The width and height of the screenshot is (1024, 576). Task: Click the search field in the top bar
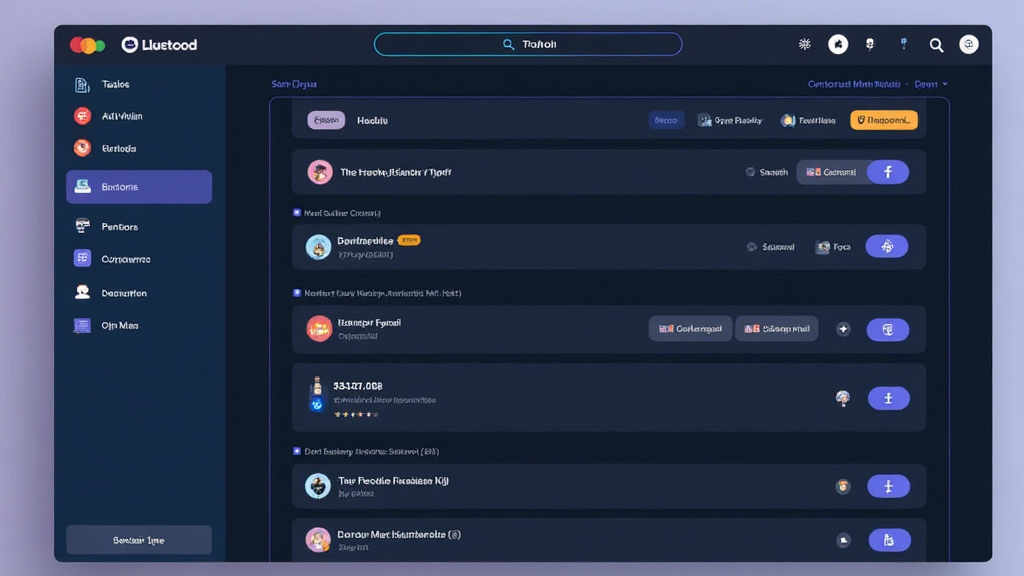pos(528,45)
